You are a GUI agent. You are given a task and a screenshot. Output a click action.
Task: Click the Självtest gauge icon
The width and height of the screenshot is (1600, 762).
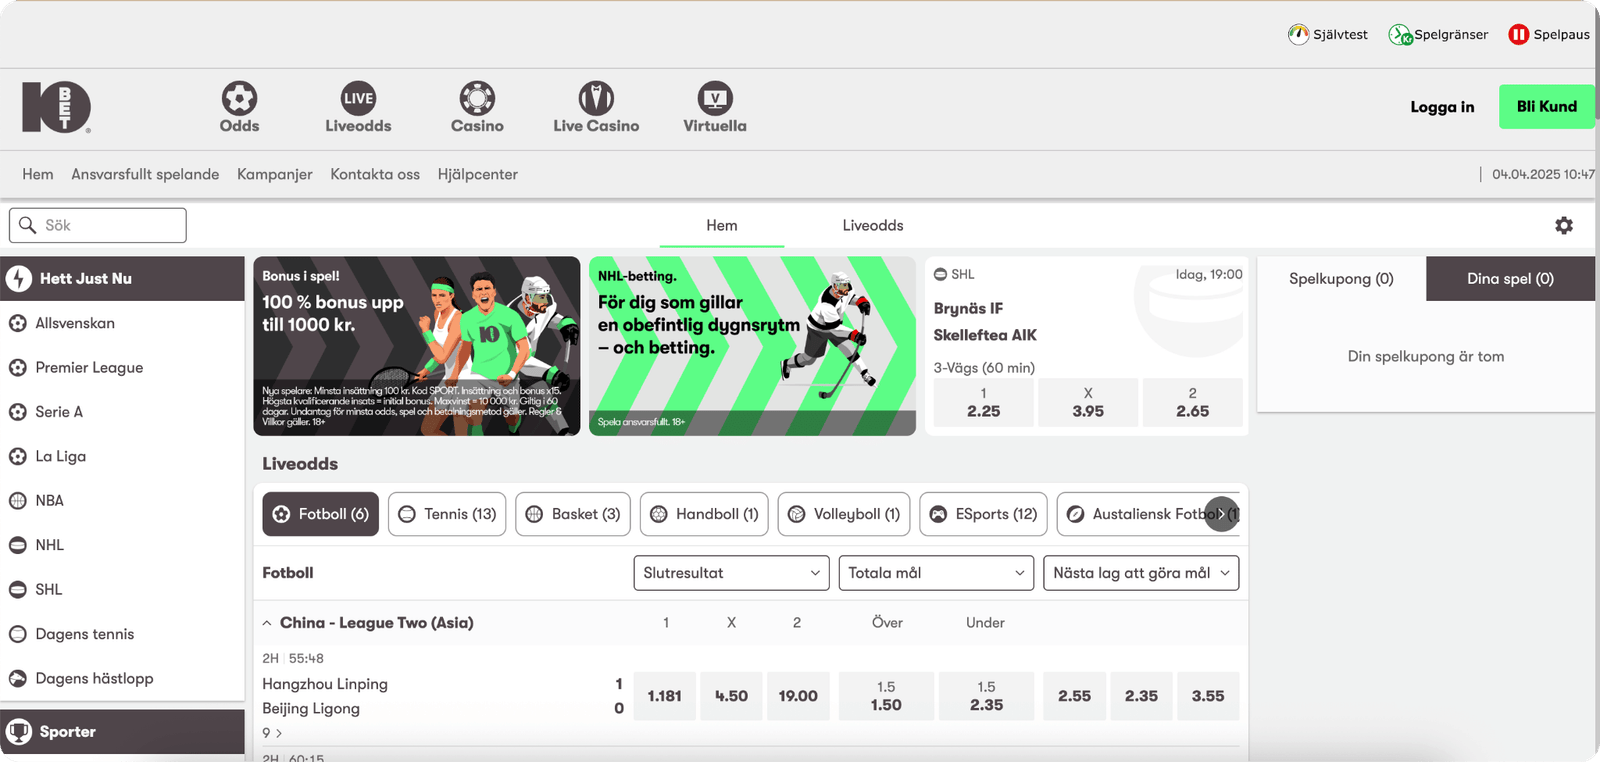(1298, 35)
